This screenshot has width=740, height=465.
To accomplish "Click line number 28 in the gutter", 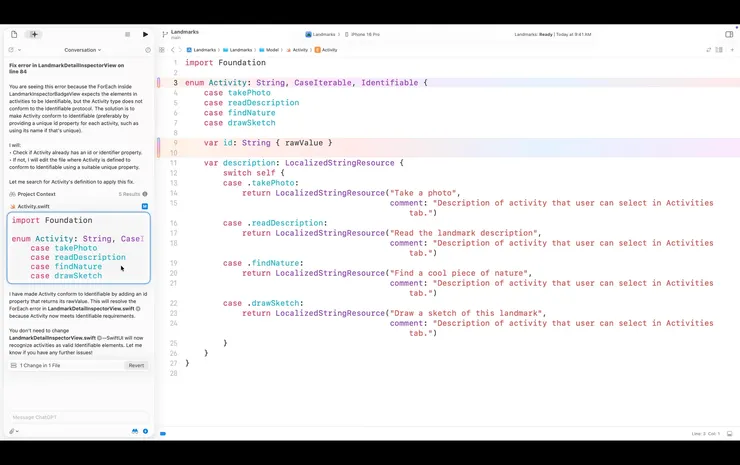I will (174, 373).
